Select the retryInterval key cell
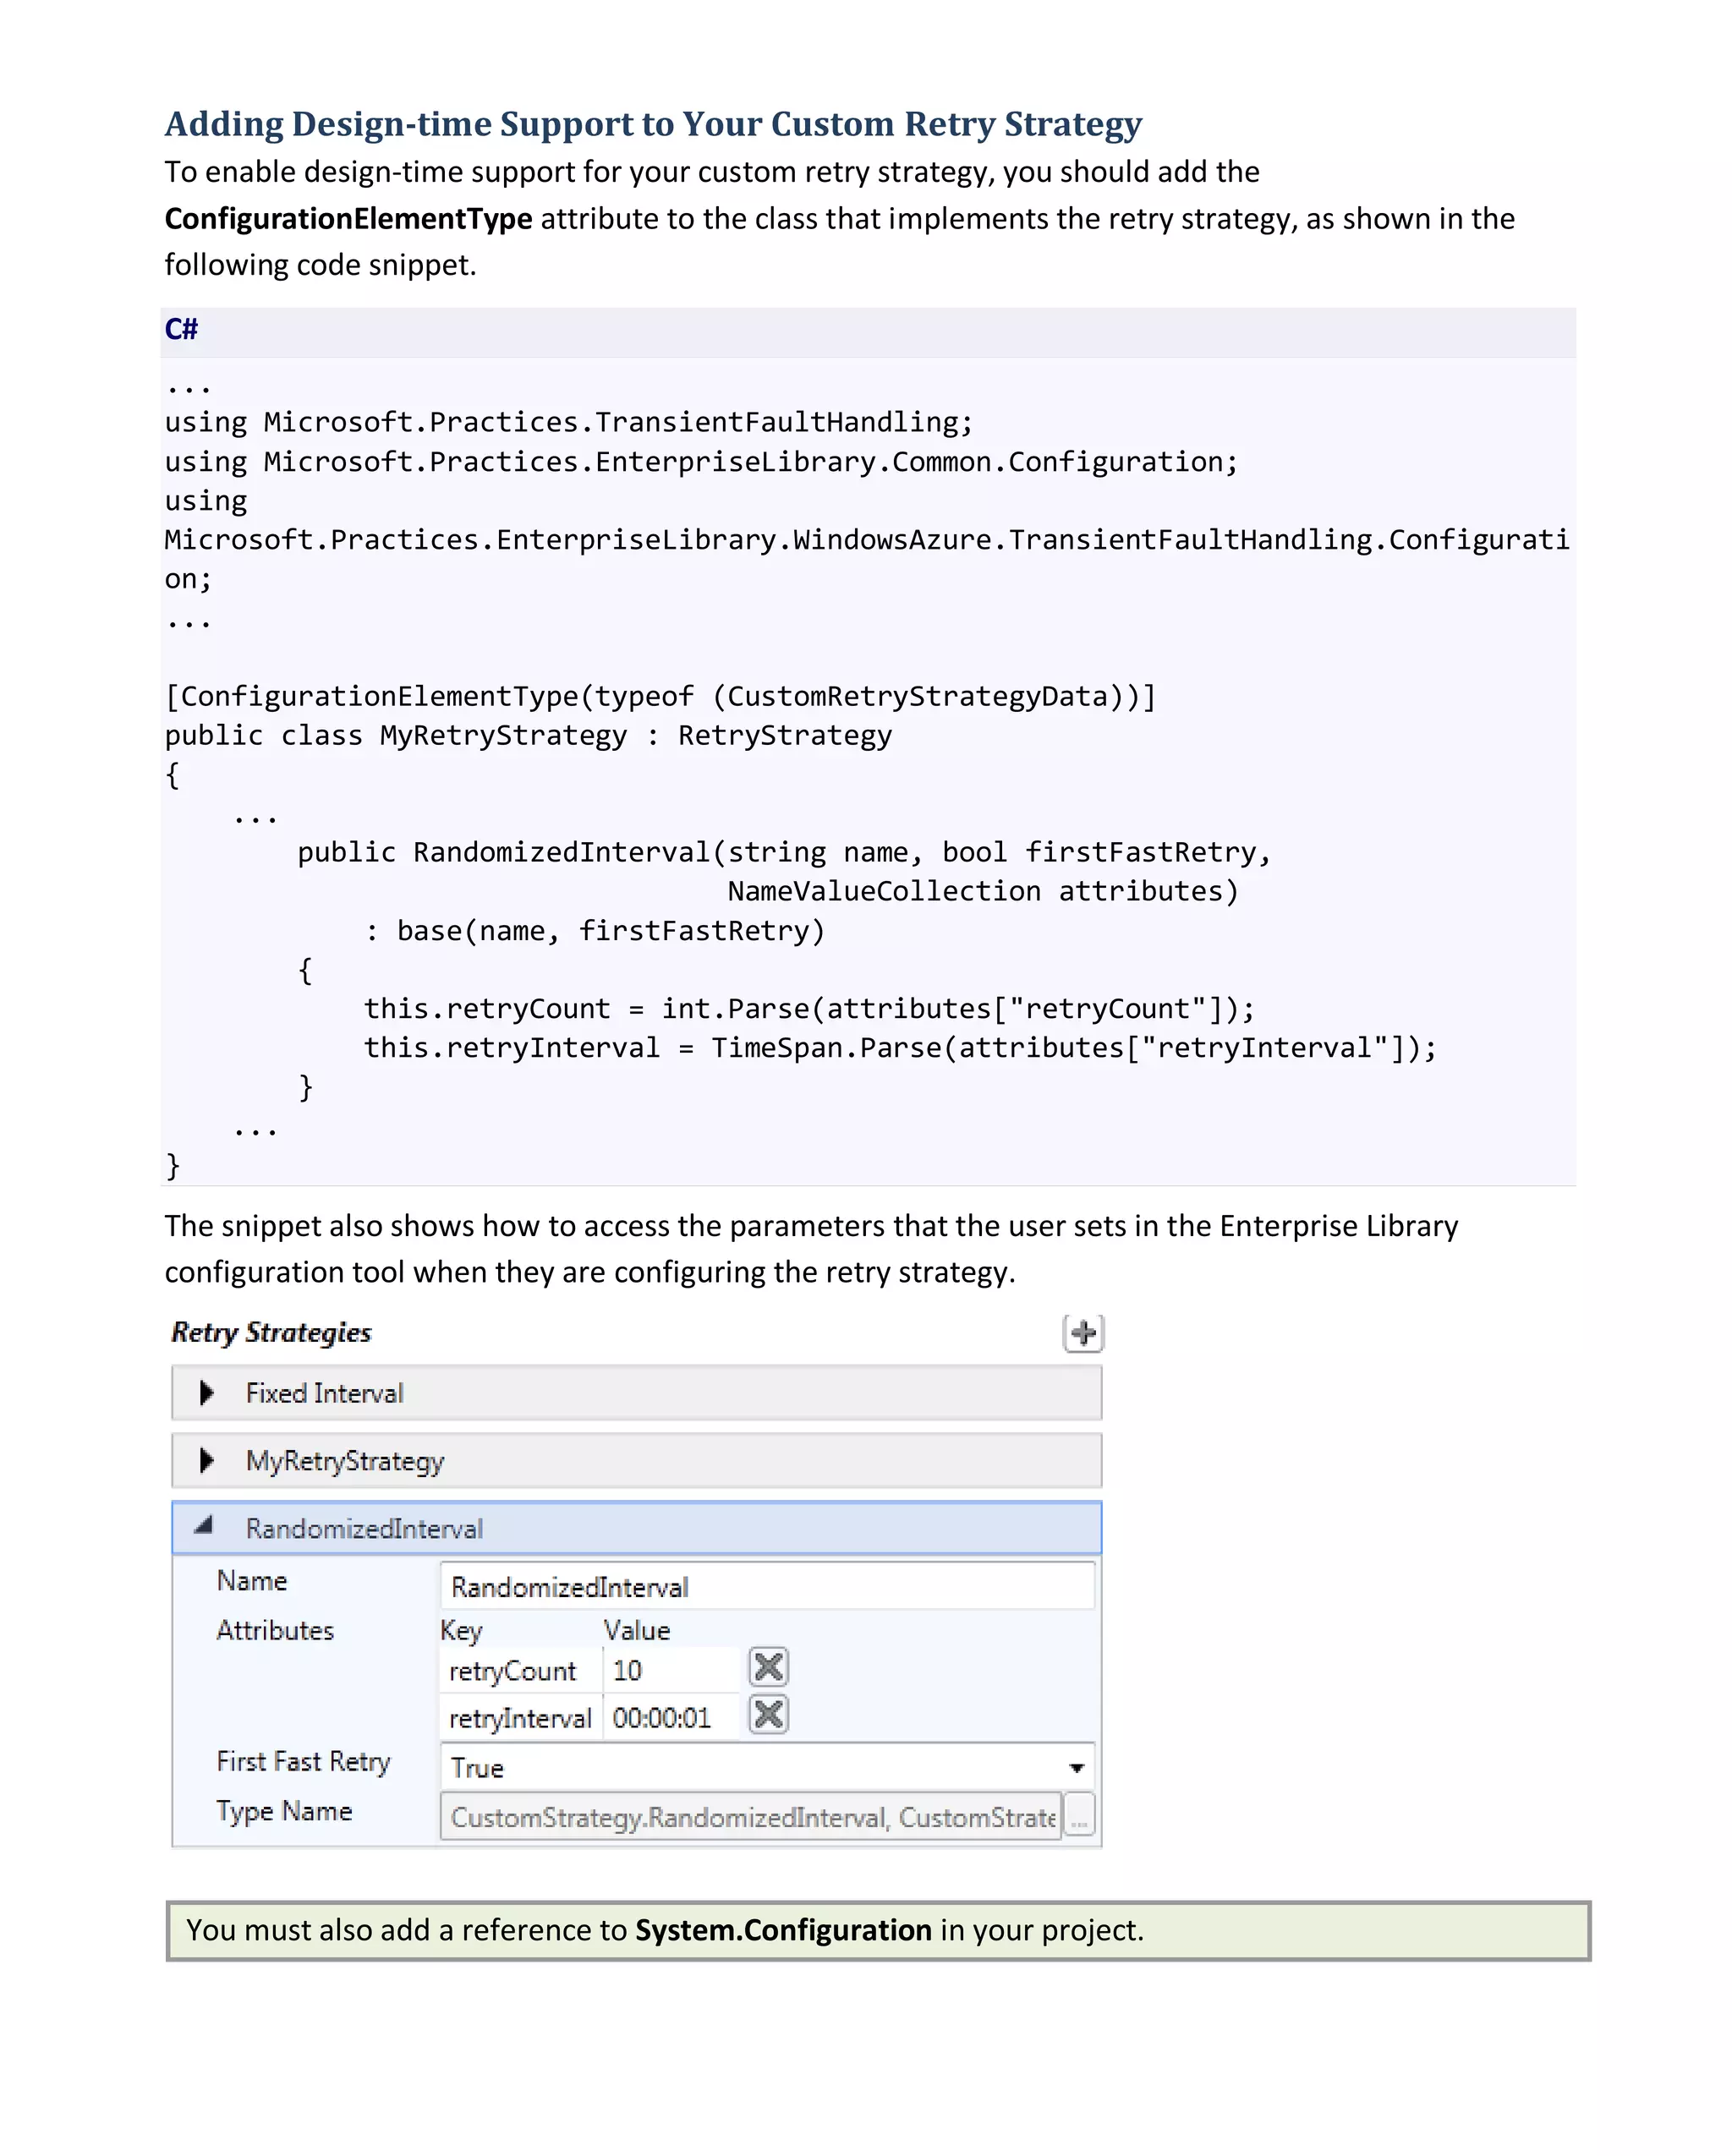The image size is (1732, 2156). (x=520, y=1718)
